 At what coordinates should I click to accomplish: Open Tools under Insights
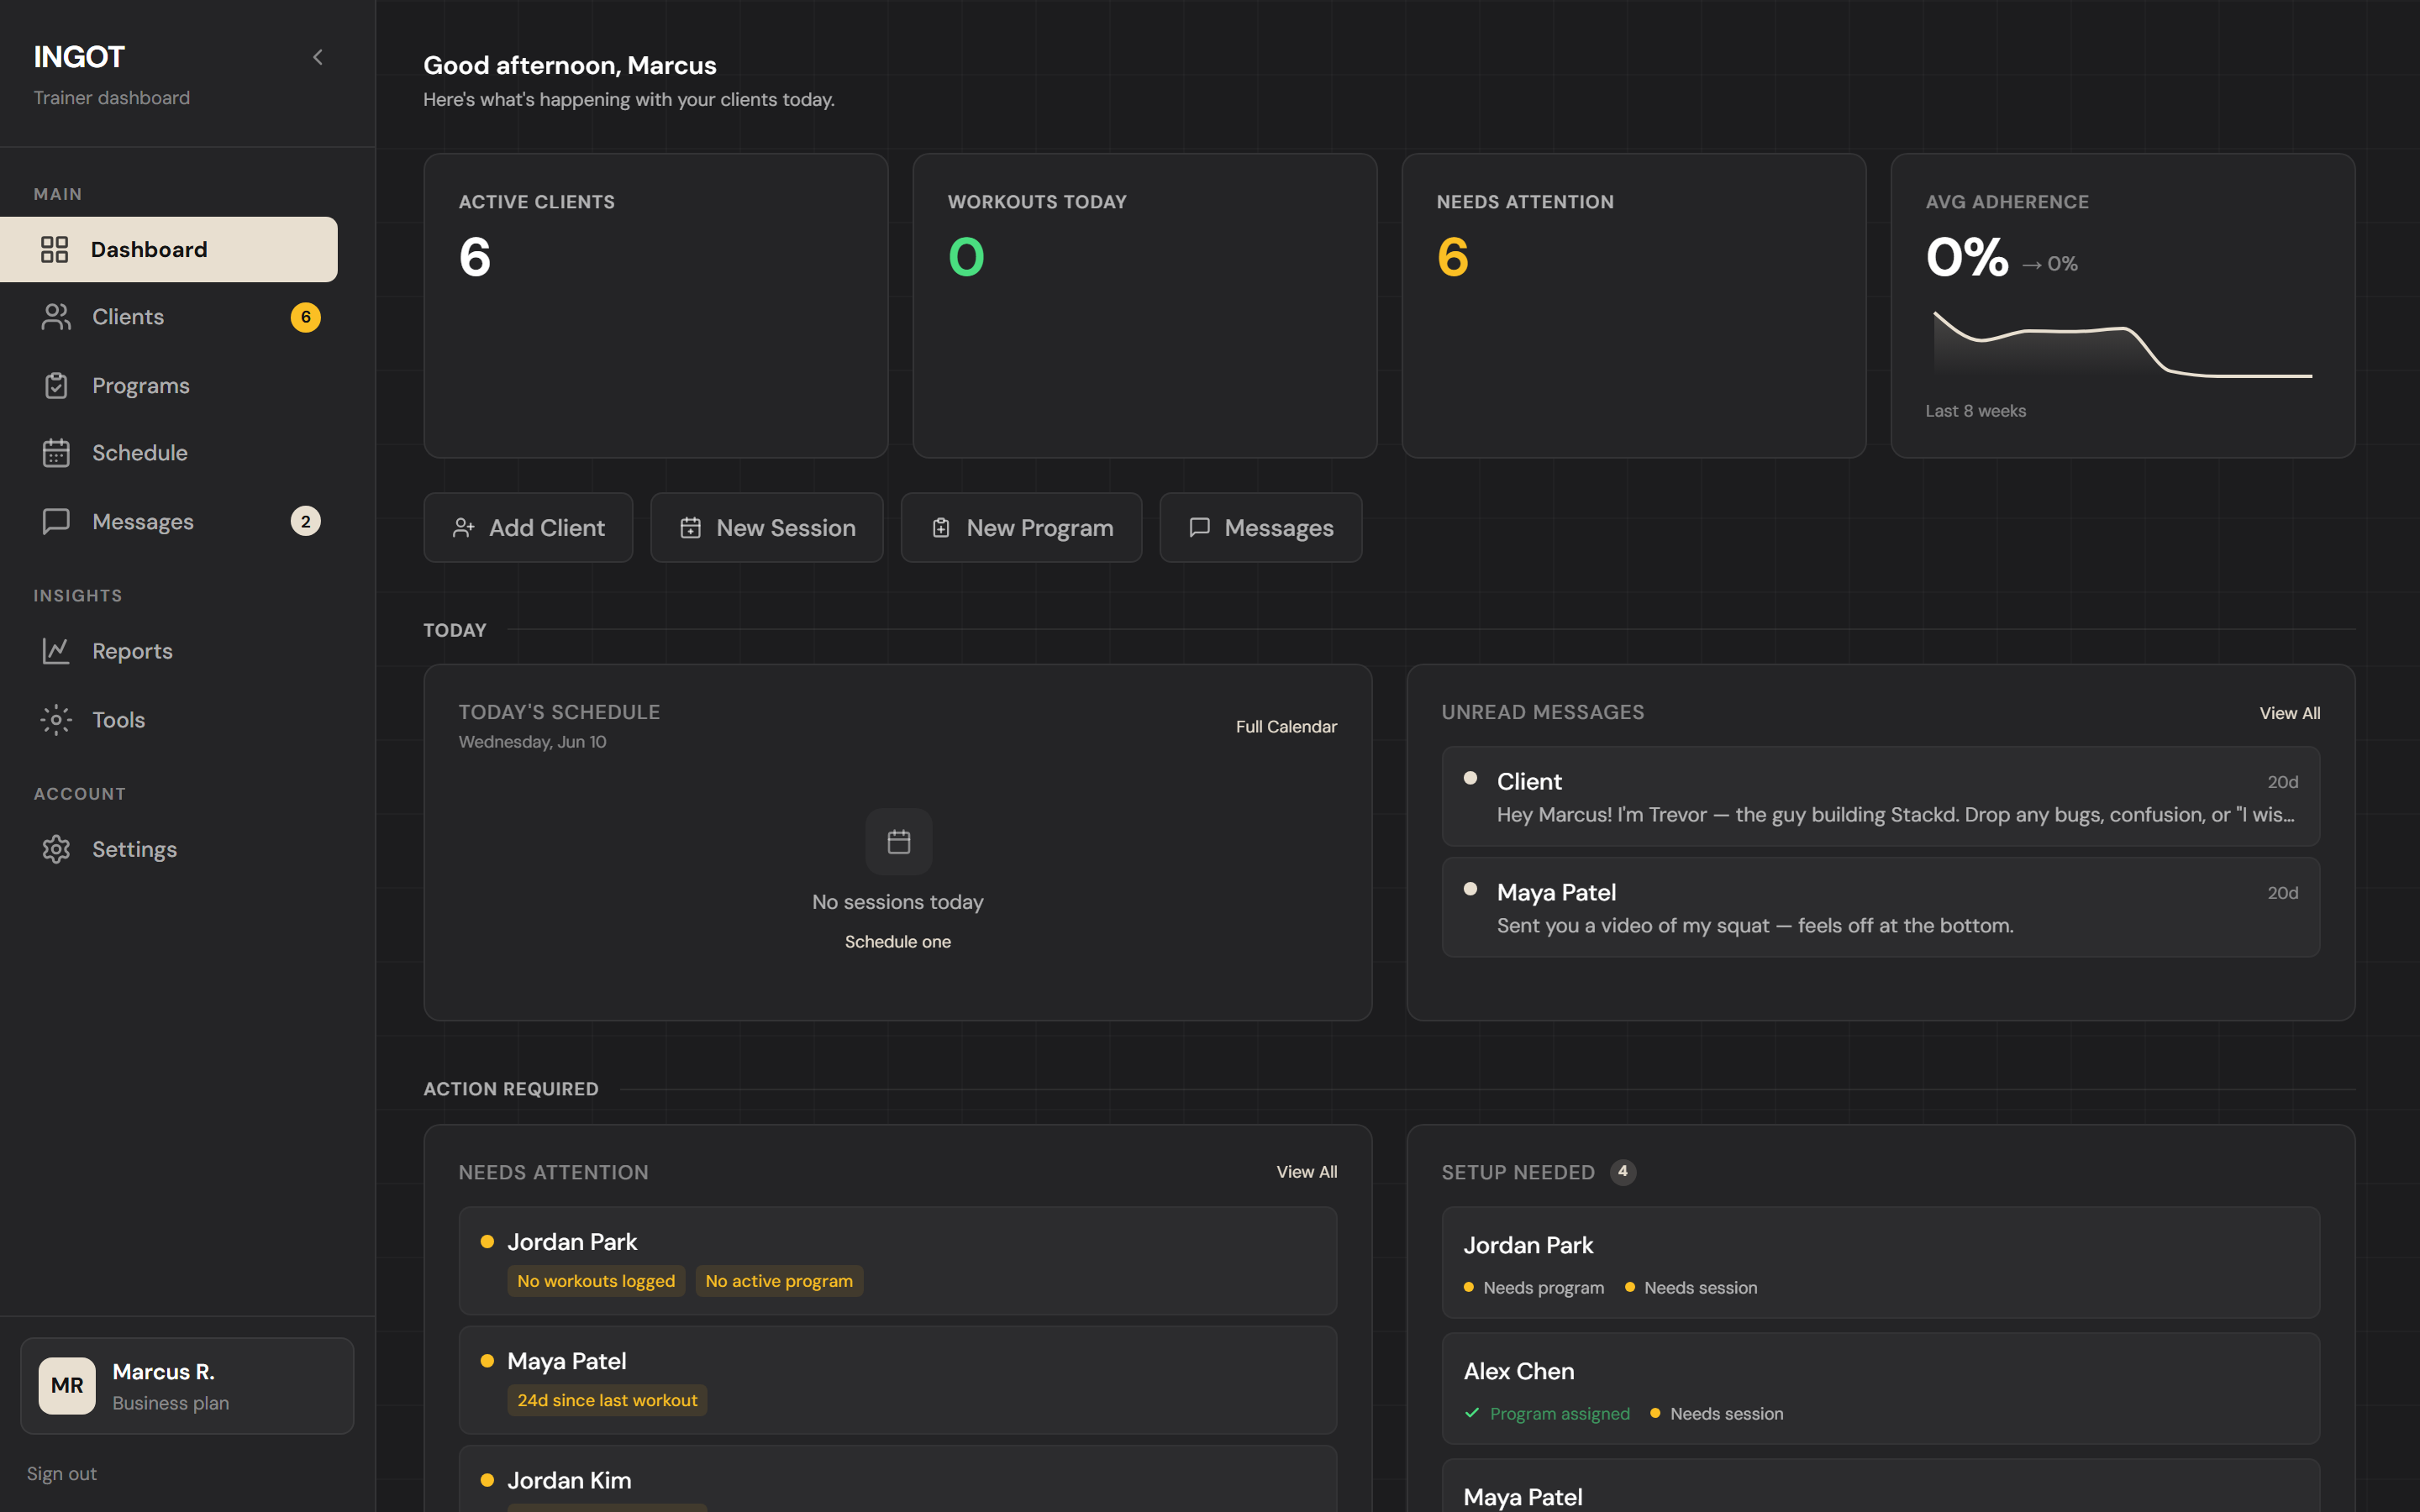(169, 720)
